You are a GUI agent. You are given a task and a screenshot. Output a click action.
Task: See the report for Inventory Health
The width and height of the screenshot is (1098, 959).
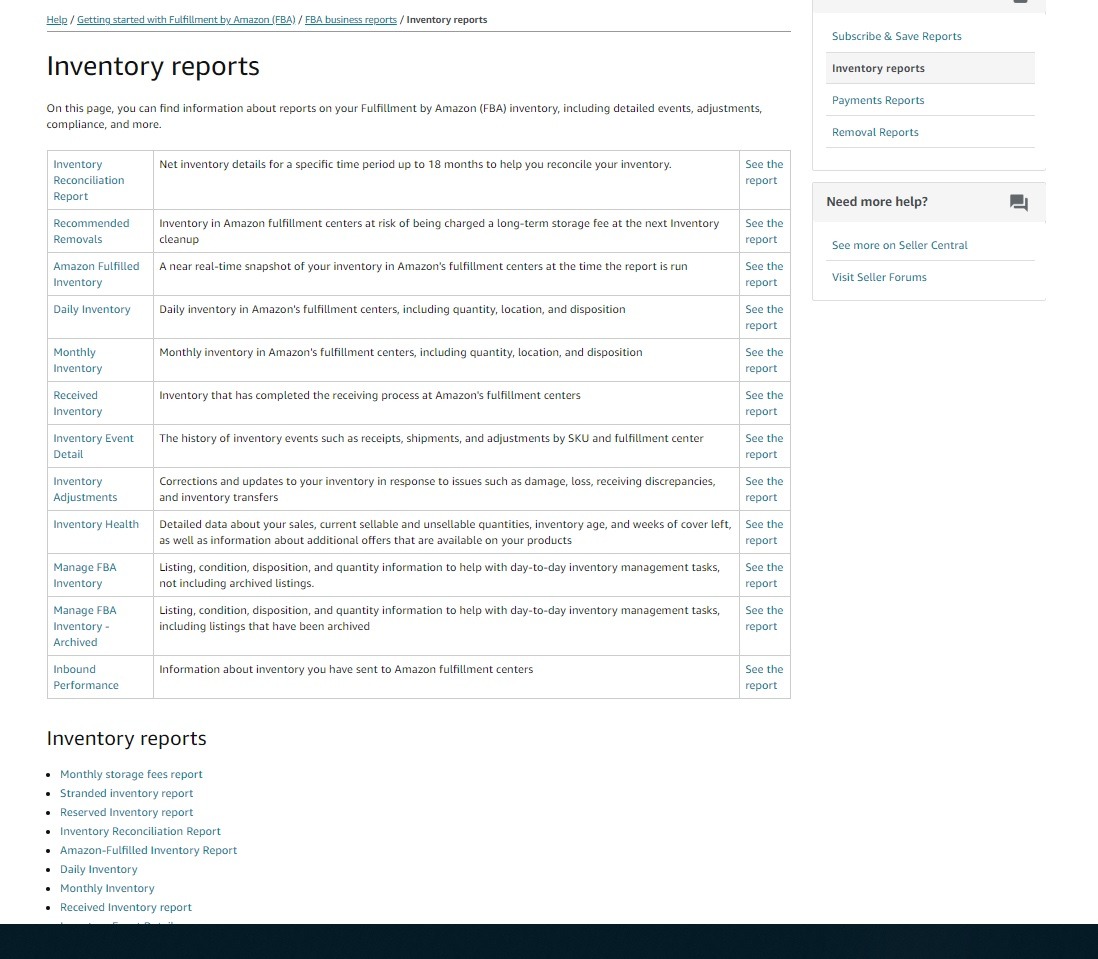[764, 532]
